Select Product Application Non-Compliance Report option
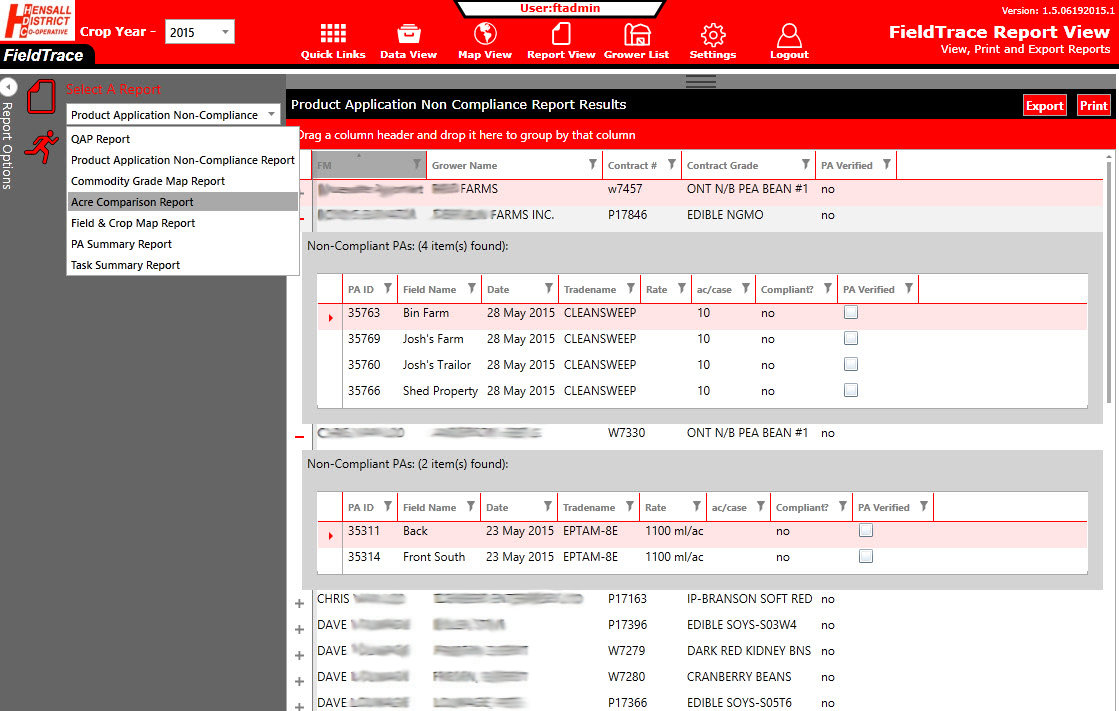The height and width of the screenshot is (711, 1119). tap(183, 160)
